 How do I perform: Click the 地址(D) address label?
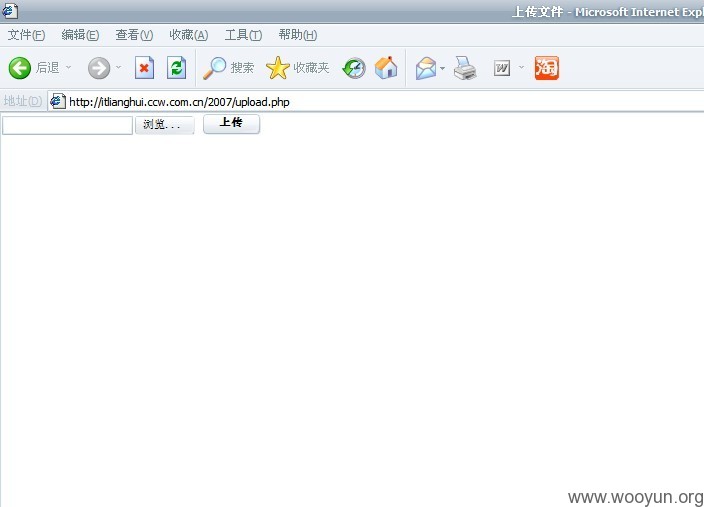[22, 101]
